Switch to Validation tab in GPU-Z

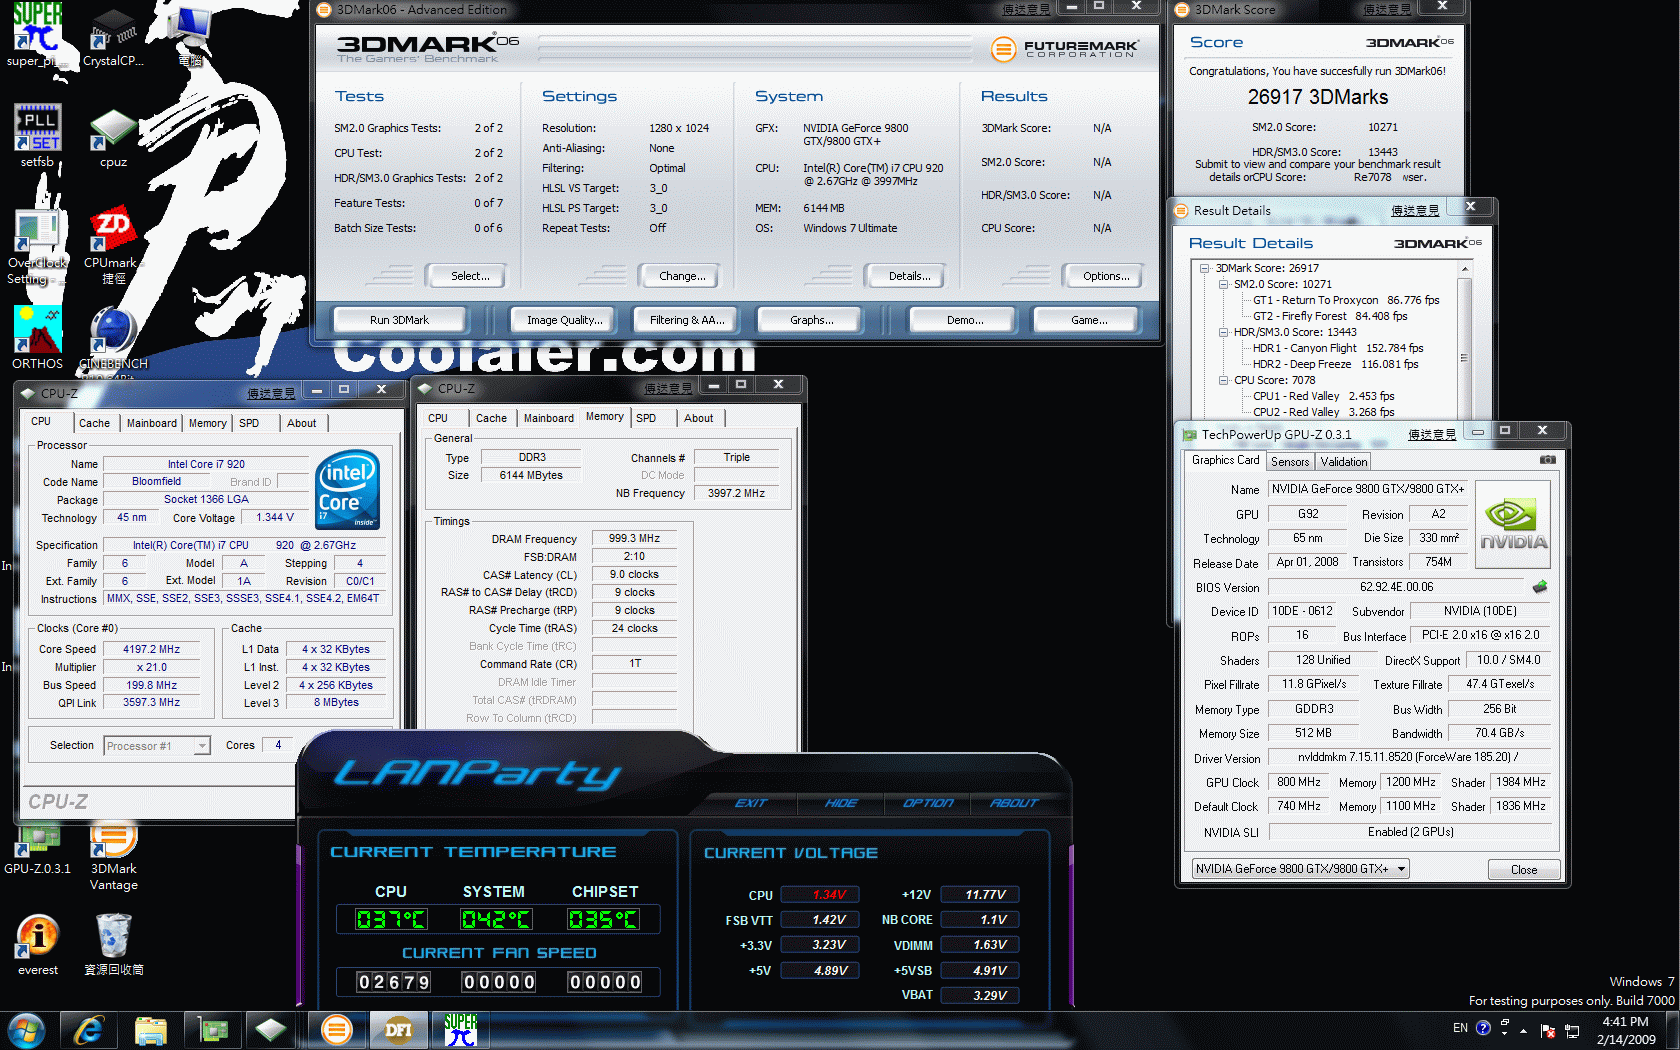[1343, 462]
